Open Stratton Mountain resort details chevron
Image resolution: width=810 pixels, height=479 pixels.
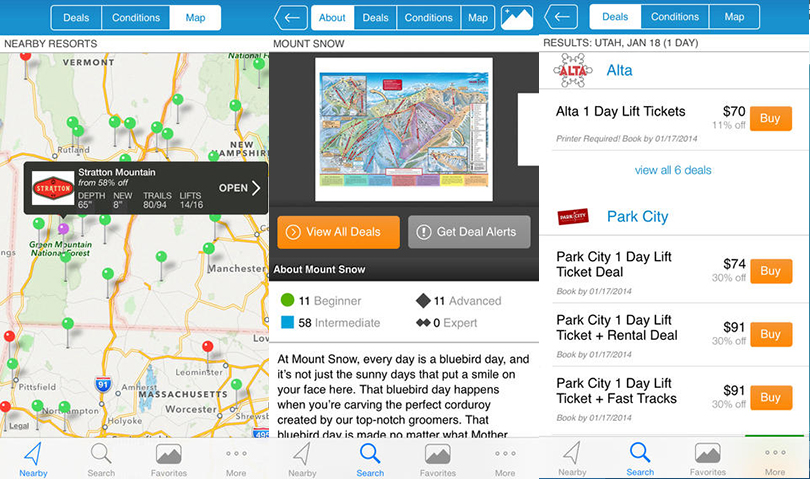(x=256, y=188)
